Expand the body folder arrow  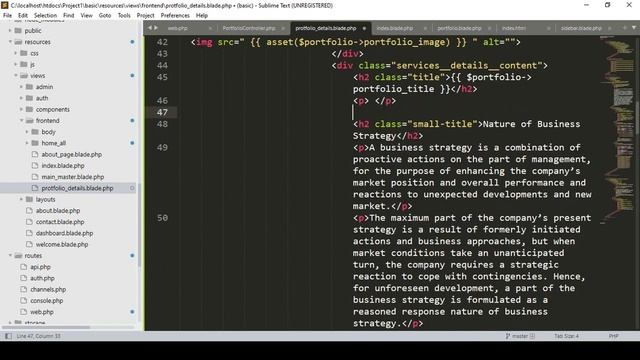click(27, 132)
